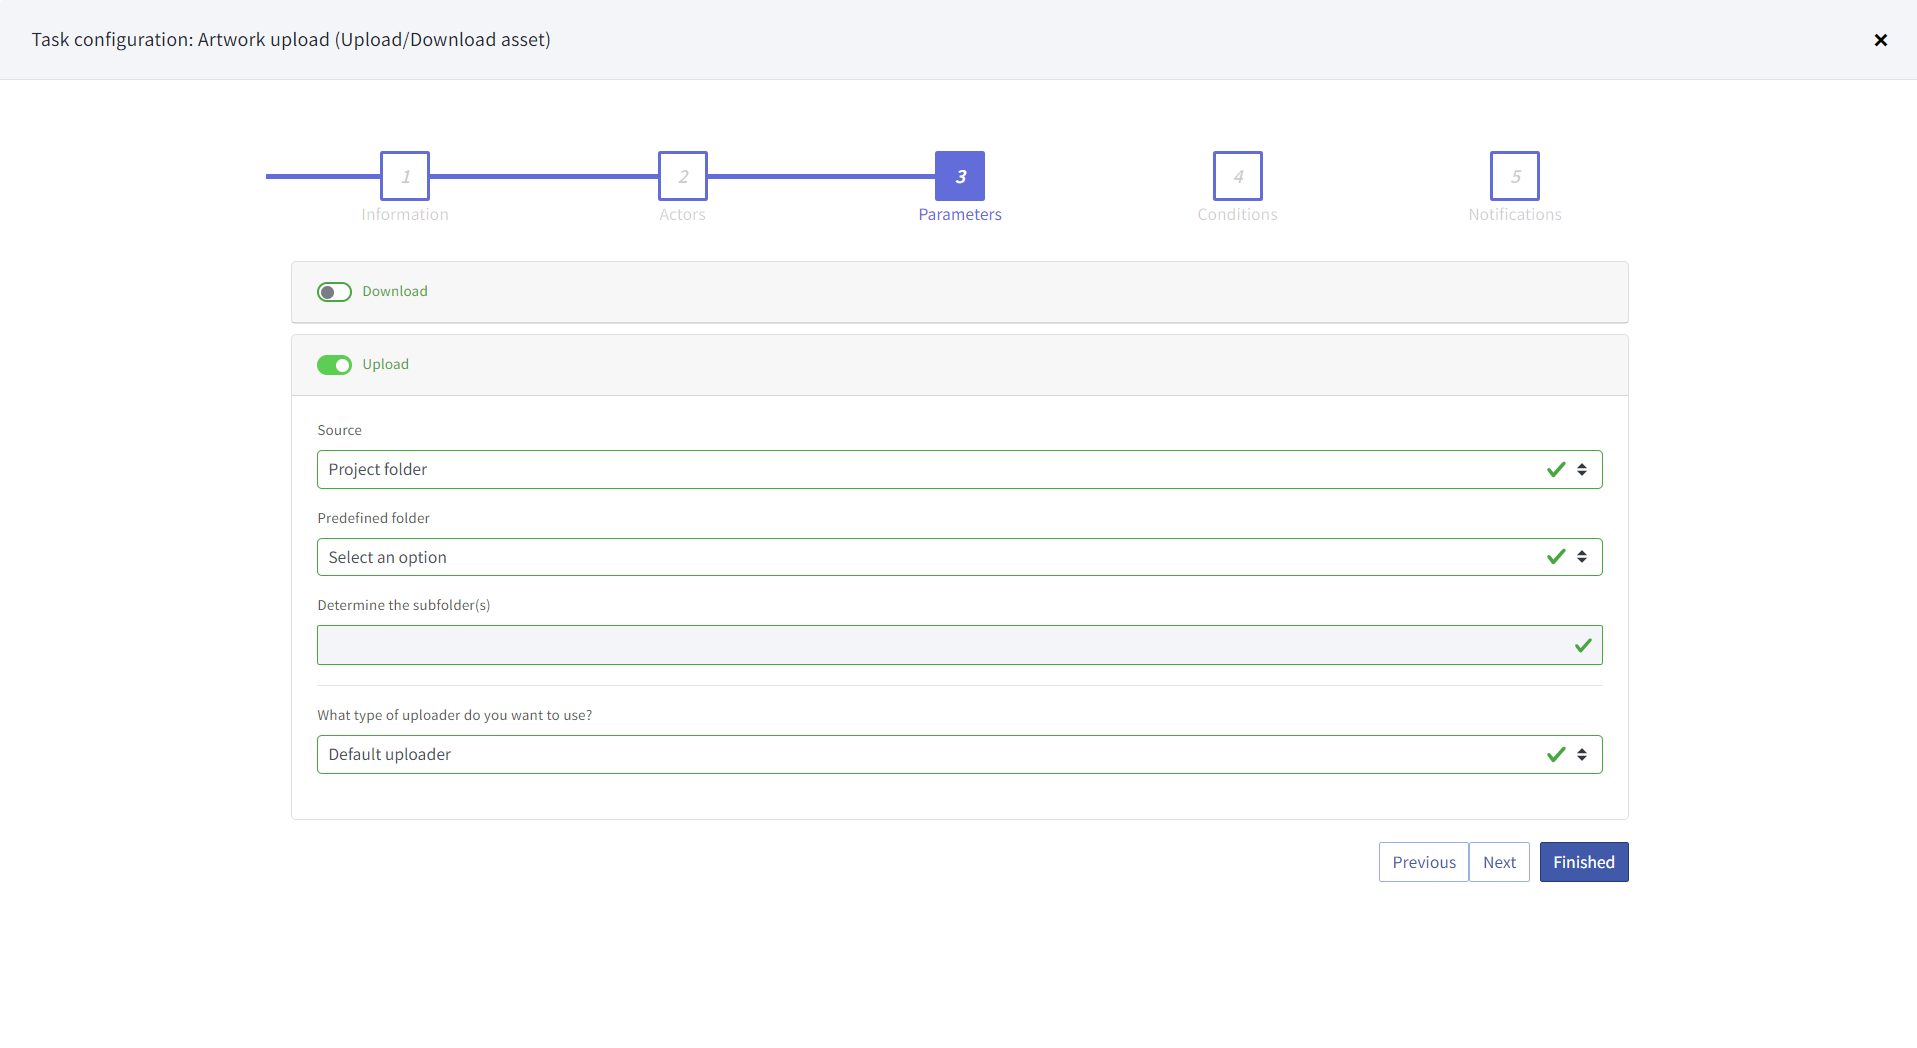This screenshot has width=1917, height=1048.
Task: Click the Previous button
Action: 1423,862
